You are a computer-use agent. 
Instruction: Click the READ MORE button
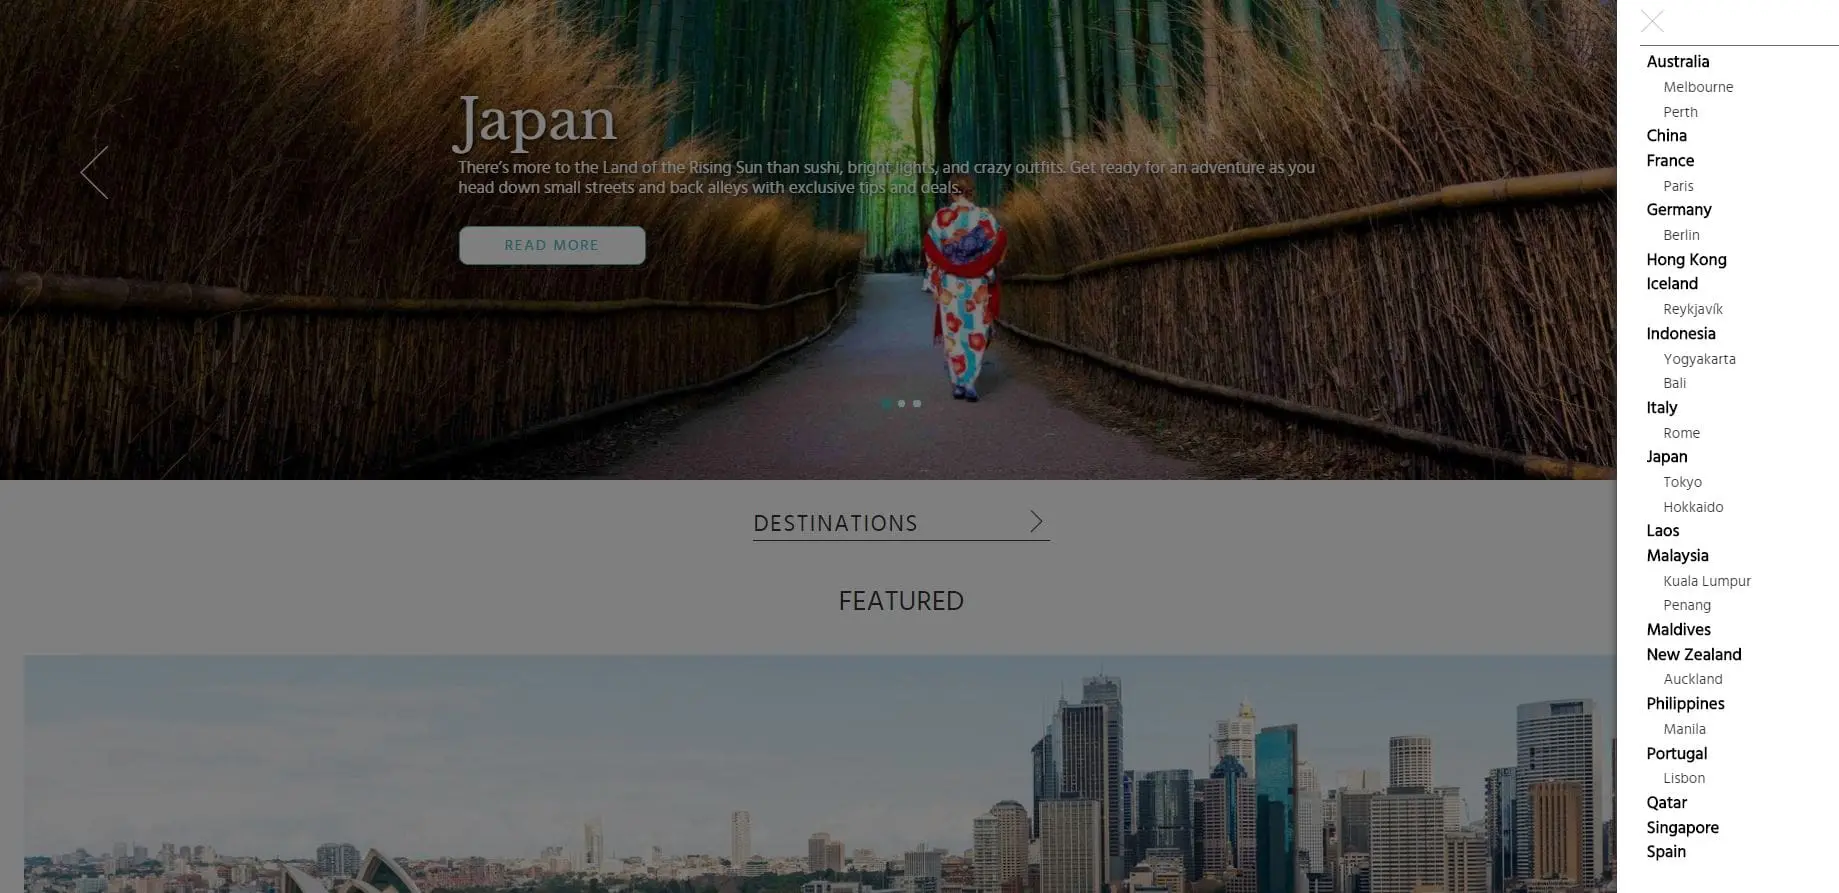(x=552, y=245)
